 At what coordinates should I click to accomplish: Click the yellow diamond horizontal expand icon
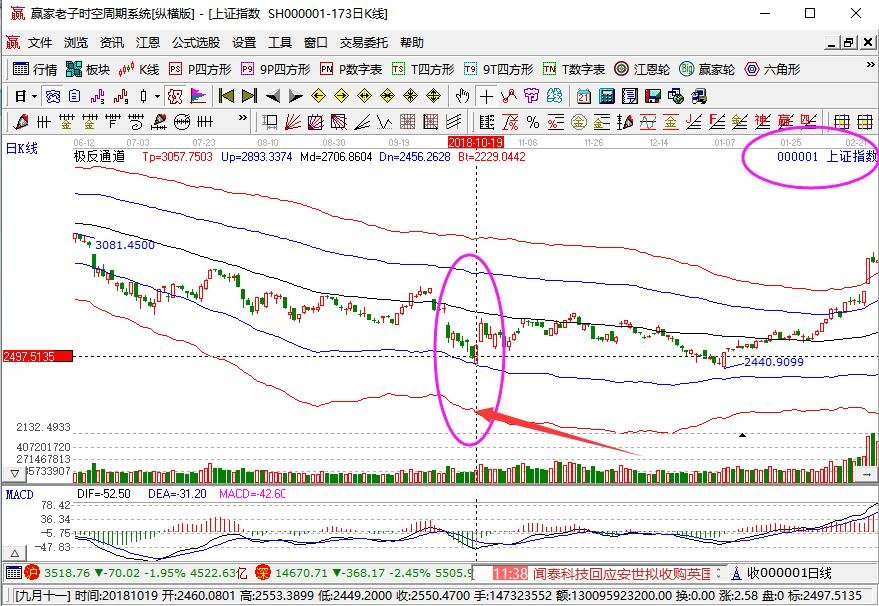click(x=364, y=96)
